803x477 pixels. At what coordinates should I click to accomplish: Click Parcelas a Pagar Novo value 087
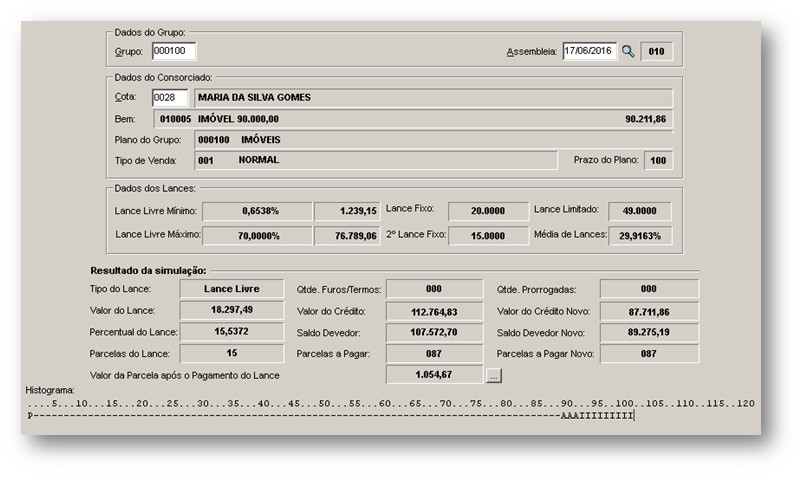click(649, 354)
